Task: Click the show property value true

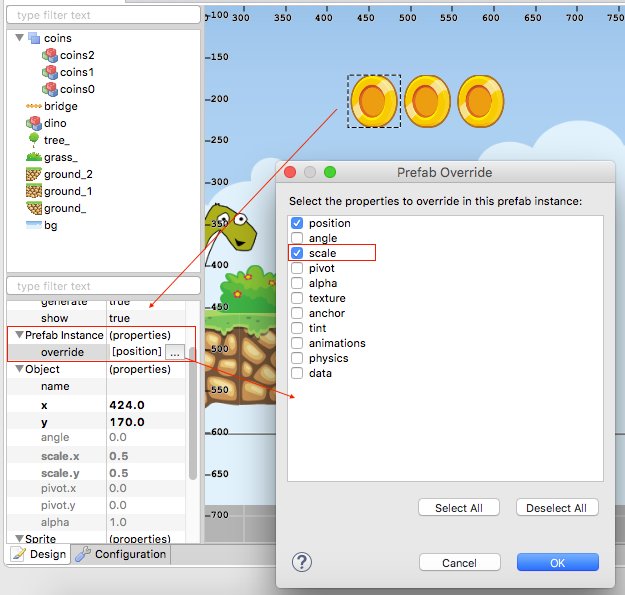Action: click(119, 318)
